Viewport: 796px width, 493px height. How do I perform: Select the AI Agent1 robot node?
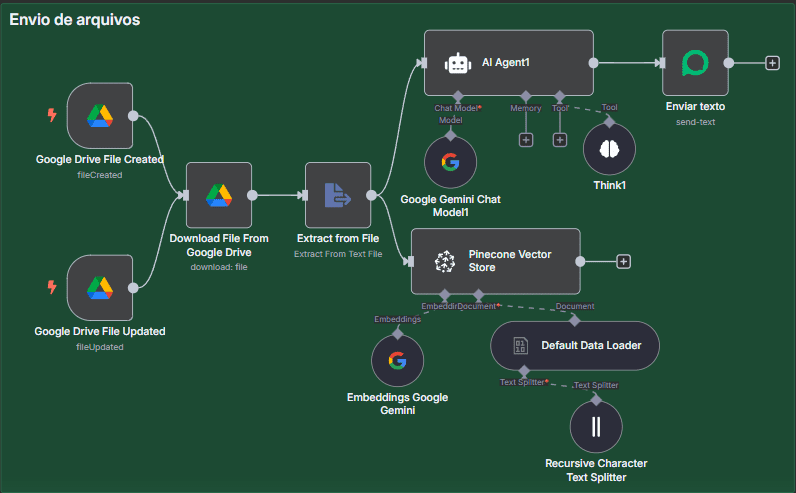point(509,62)
